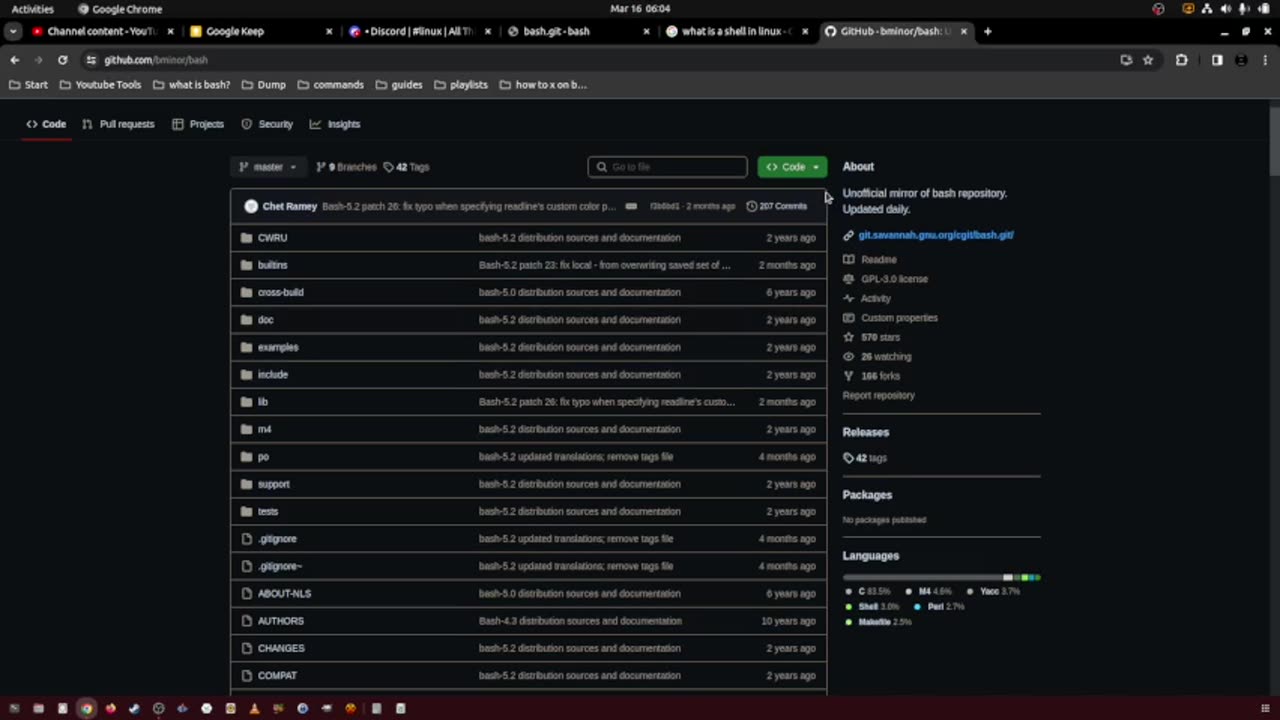Open the Insights tab
The image size is (1280, 720).
tap(335, 124)
